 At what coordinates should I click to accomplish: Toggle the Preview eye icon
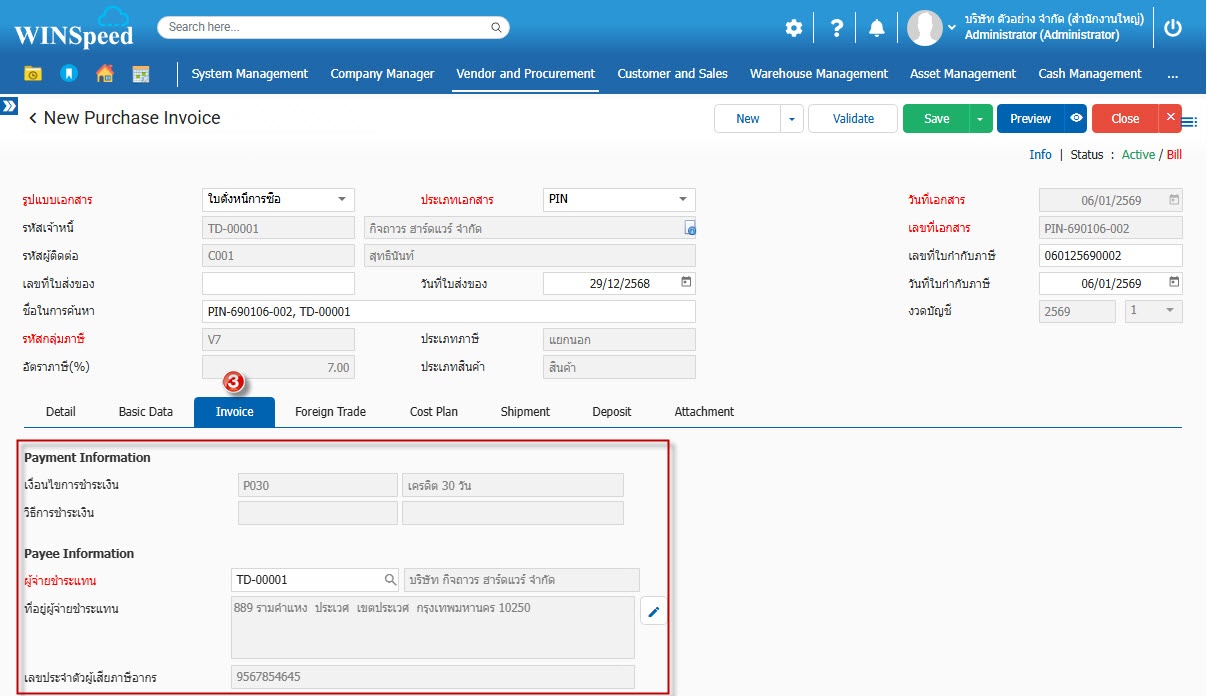(1075, 118)
